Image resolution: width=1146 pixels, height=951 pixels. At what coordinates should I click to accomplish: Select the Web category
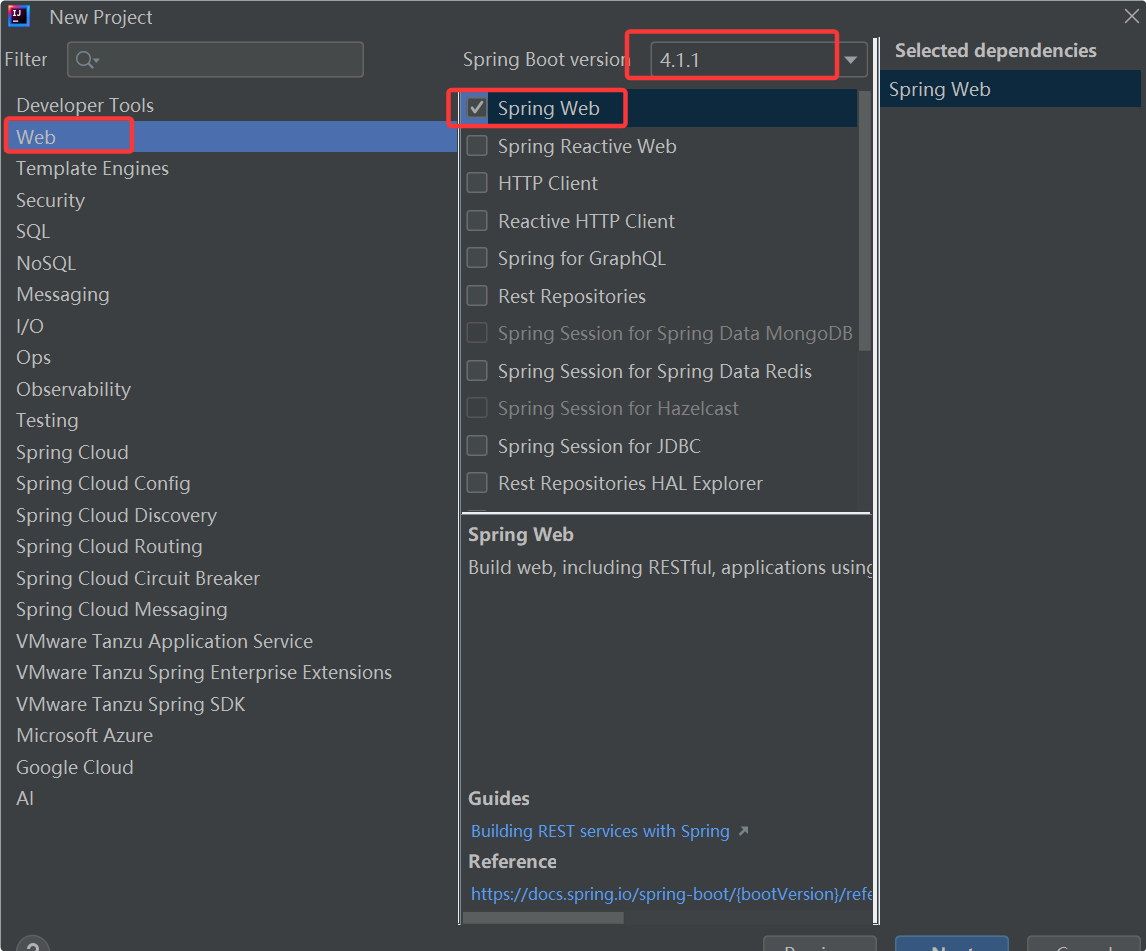point(229,137)
